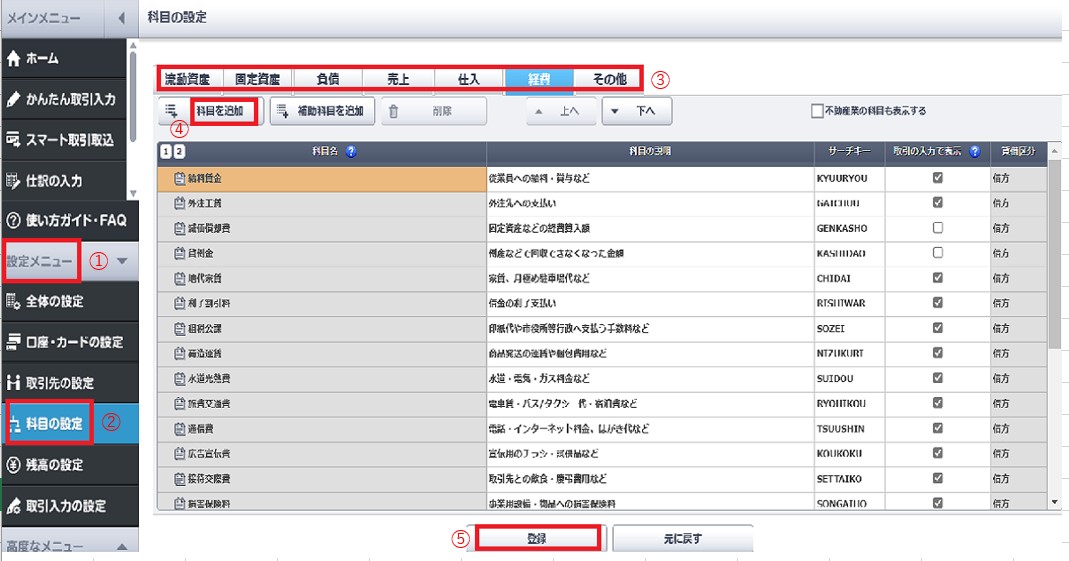
Task: Select the 経費 tab
Action: click(x=539, y=79)
